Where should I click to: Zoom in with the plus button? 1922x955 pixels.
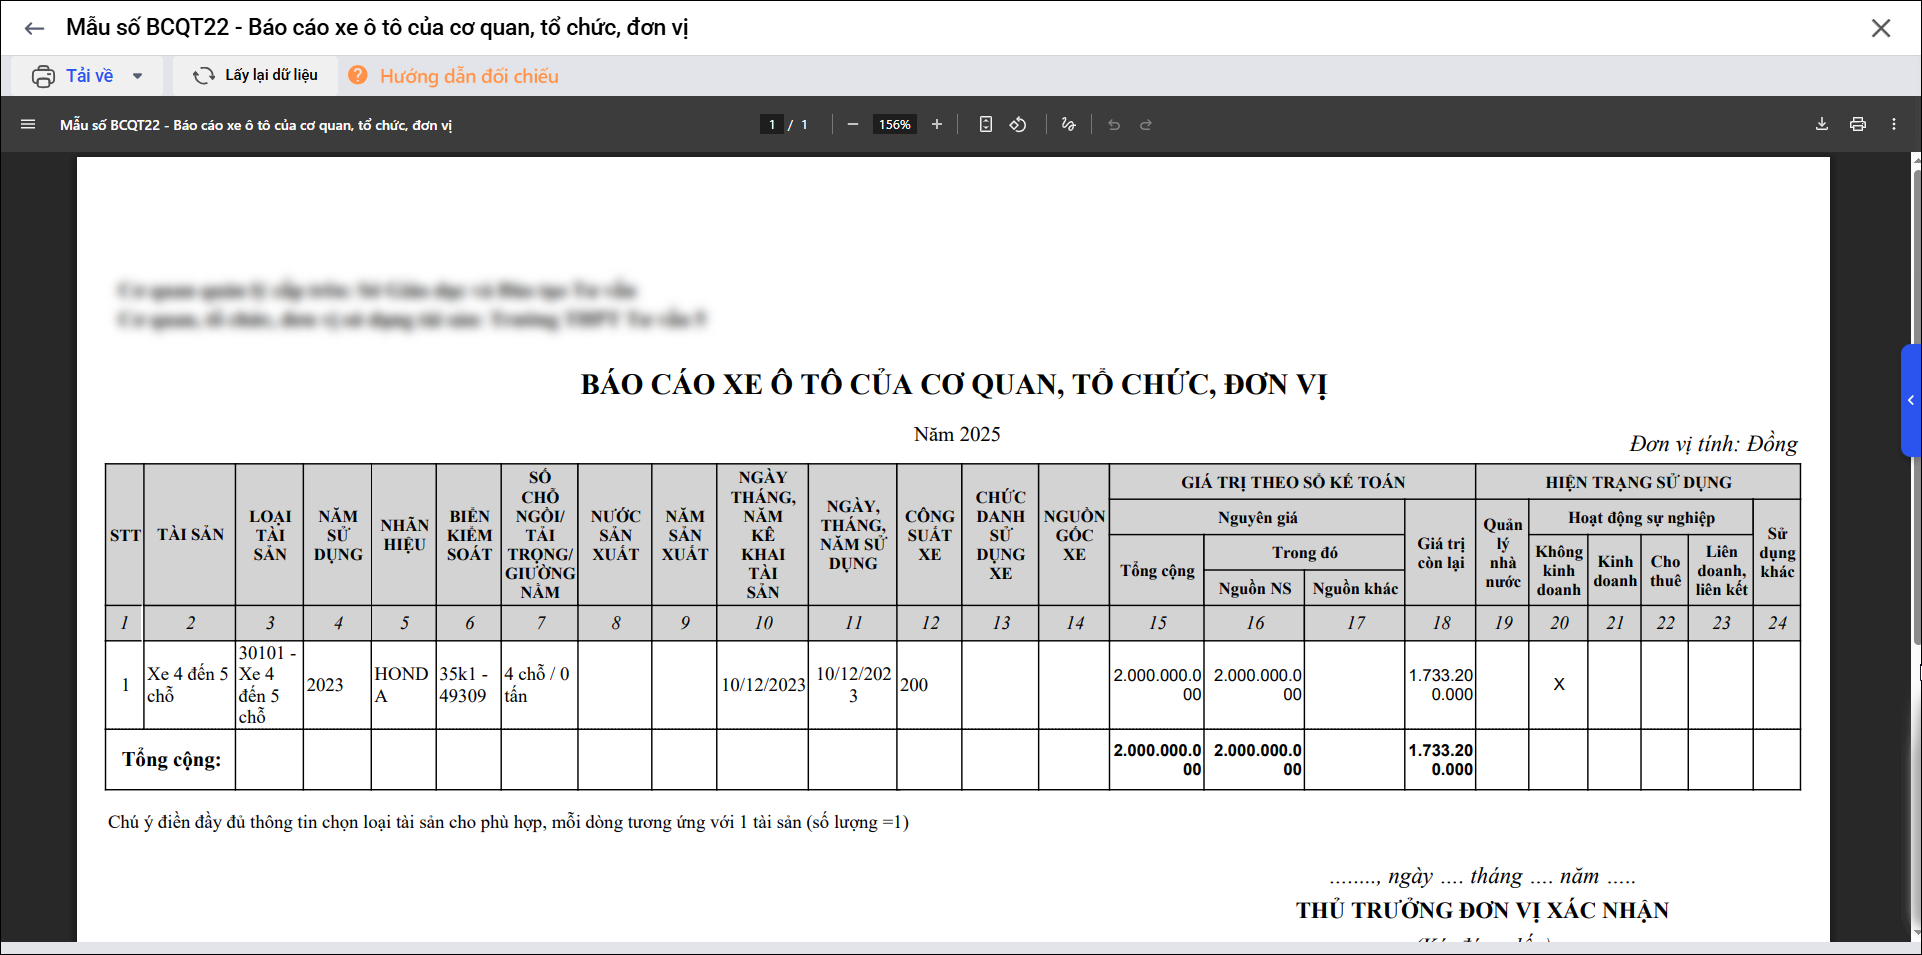[x=936, y=125]
